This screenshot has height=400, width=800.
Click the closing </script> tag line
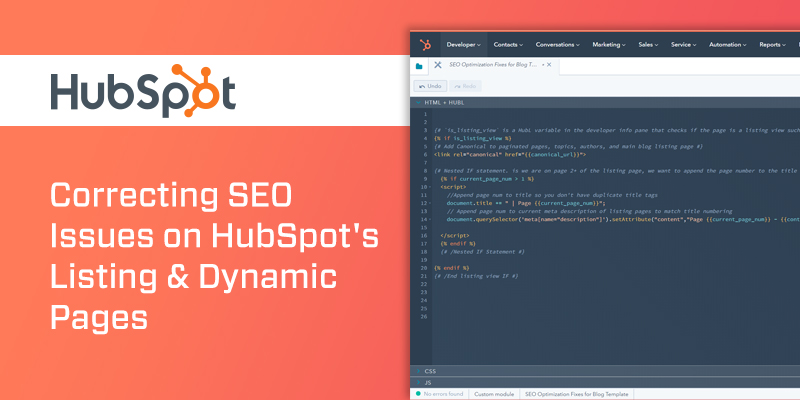[455, 236]
